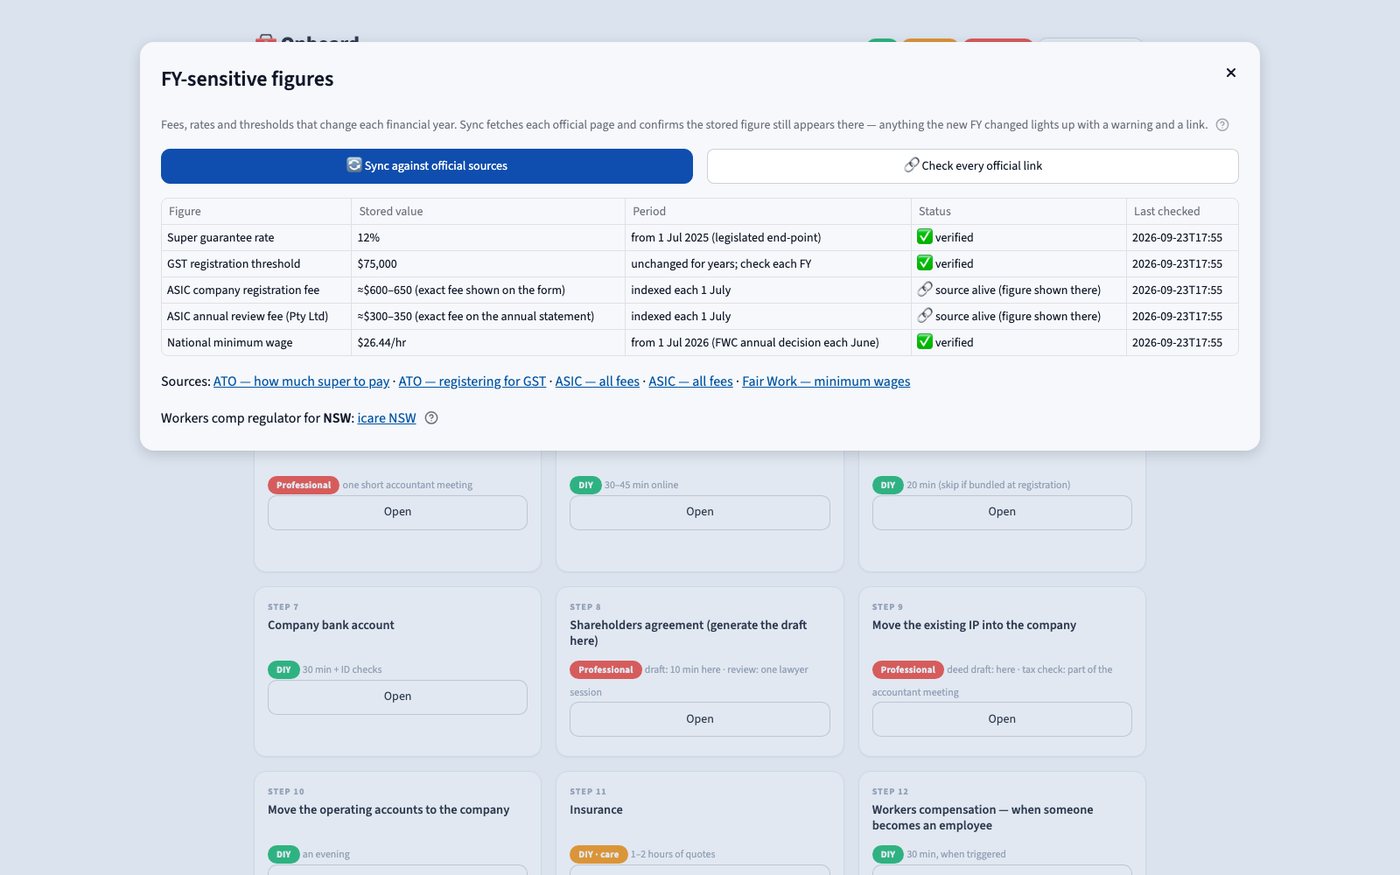This screenshot has height=875, width=1400.
Task: Click green verified tick for National minimum wage
Action: [925, 341]
